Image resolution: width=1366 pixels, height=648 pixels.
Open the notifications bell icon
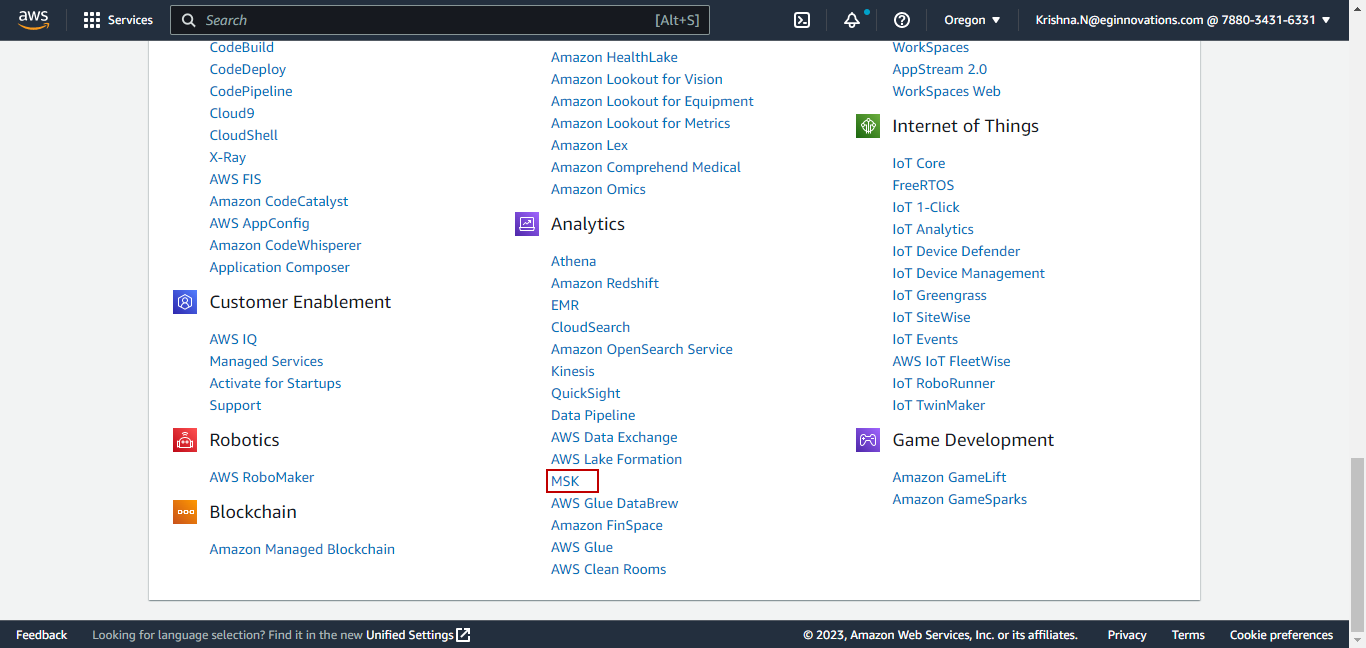(852, 20)
